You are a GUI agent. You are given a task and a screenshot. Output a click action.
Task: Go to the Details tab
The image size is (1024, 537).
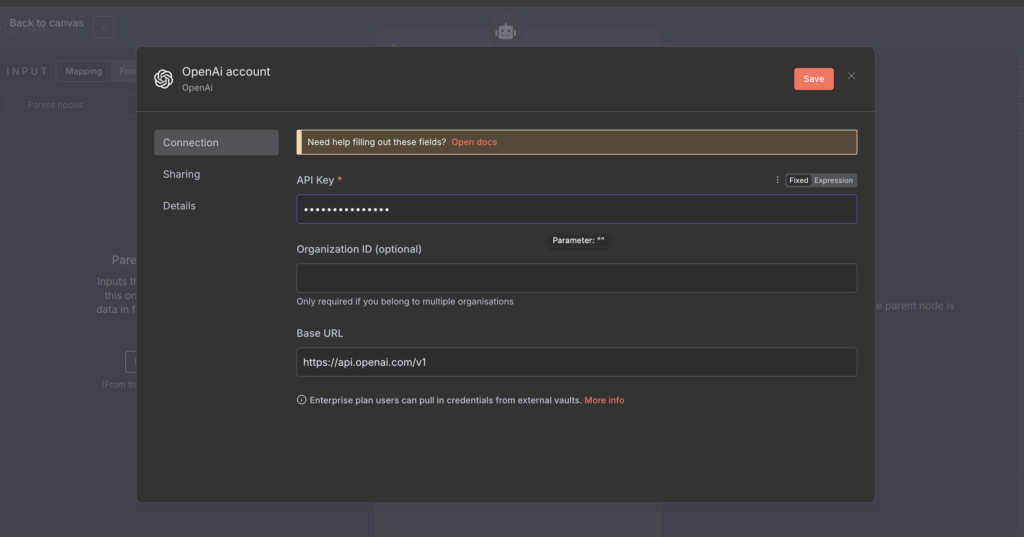pyautogui.click(x=180, y=206)
